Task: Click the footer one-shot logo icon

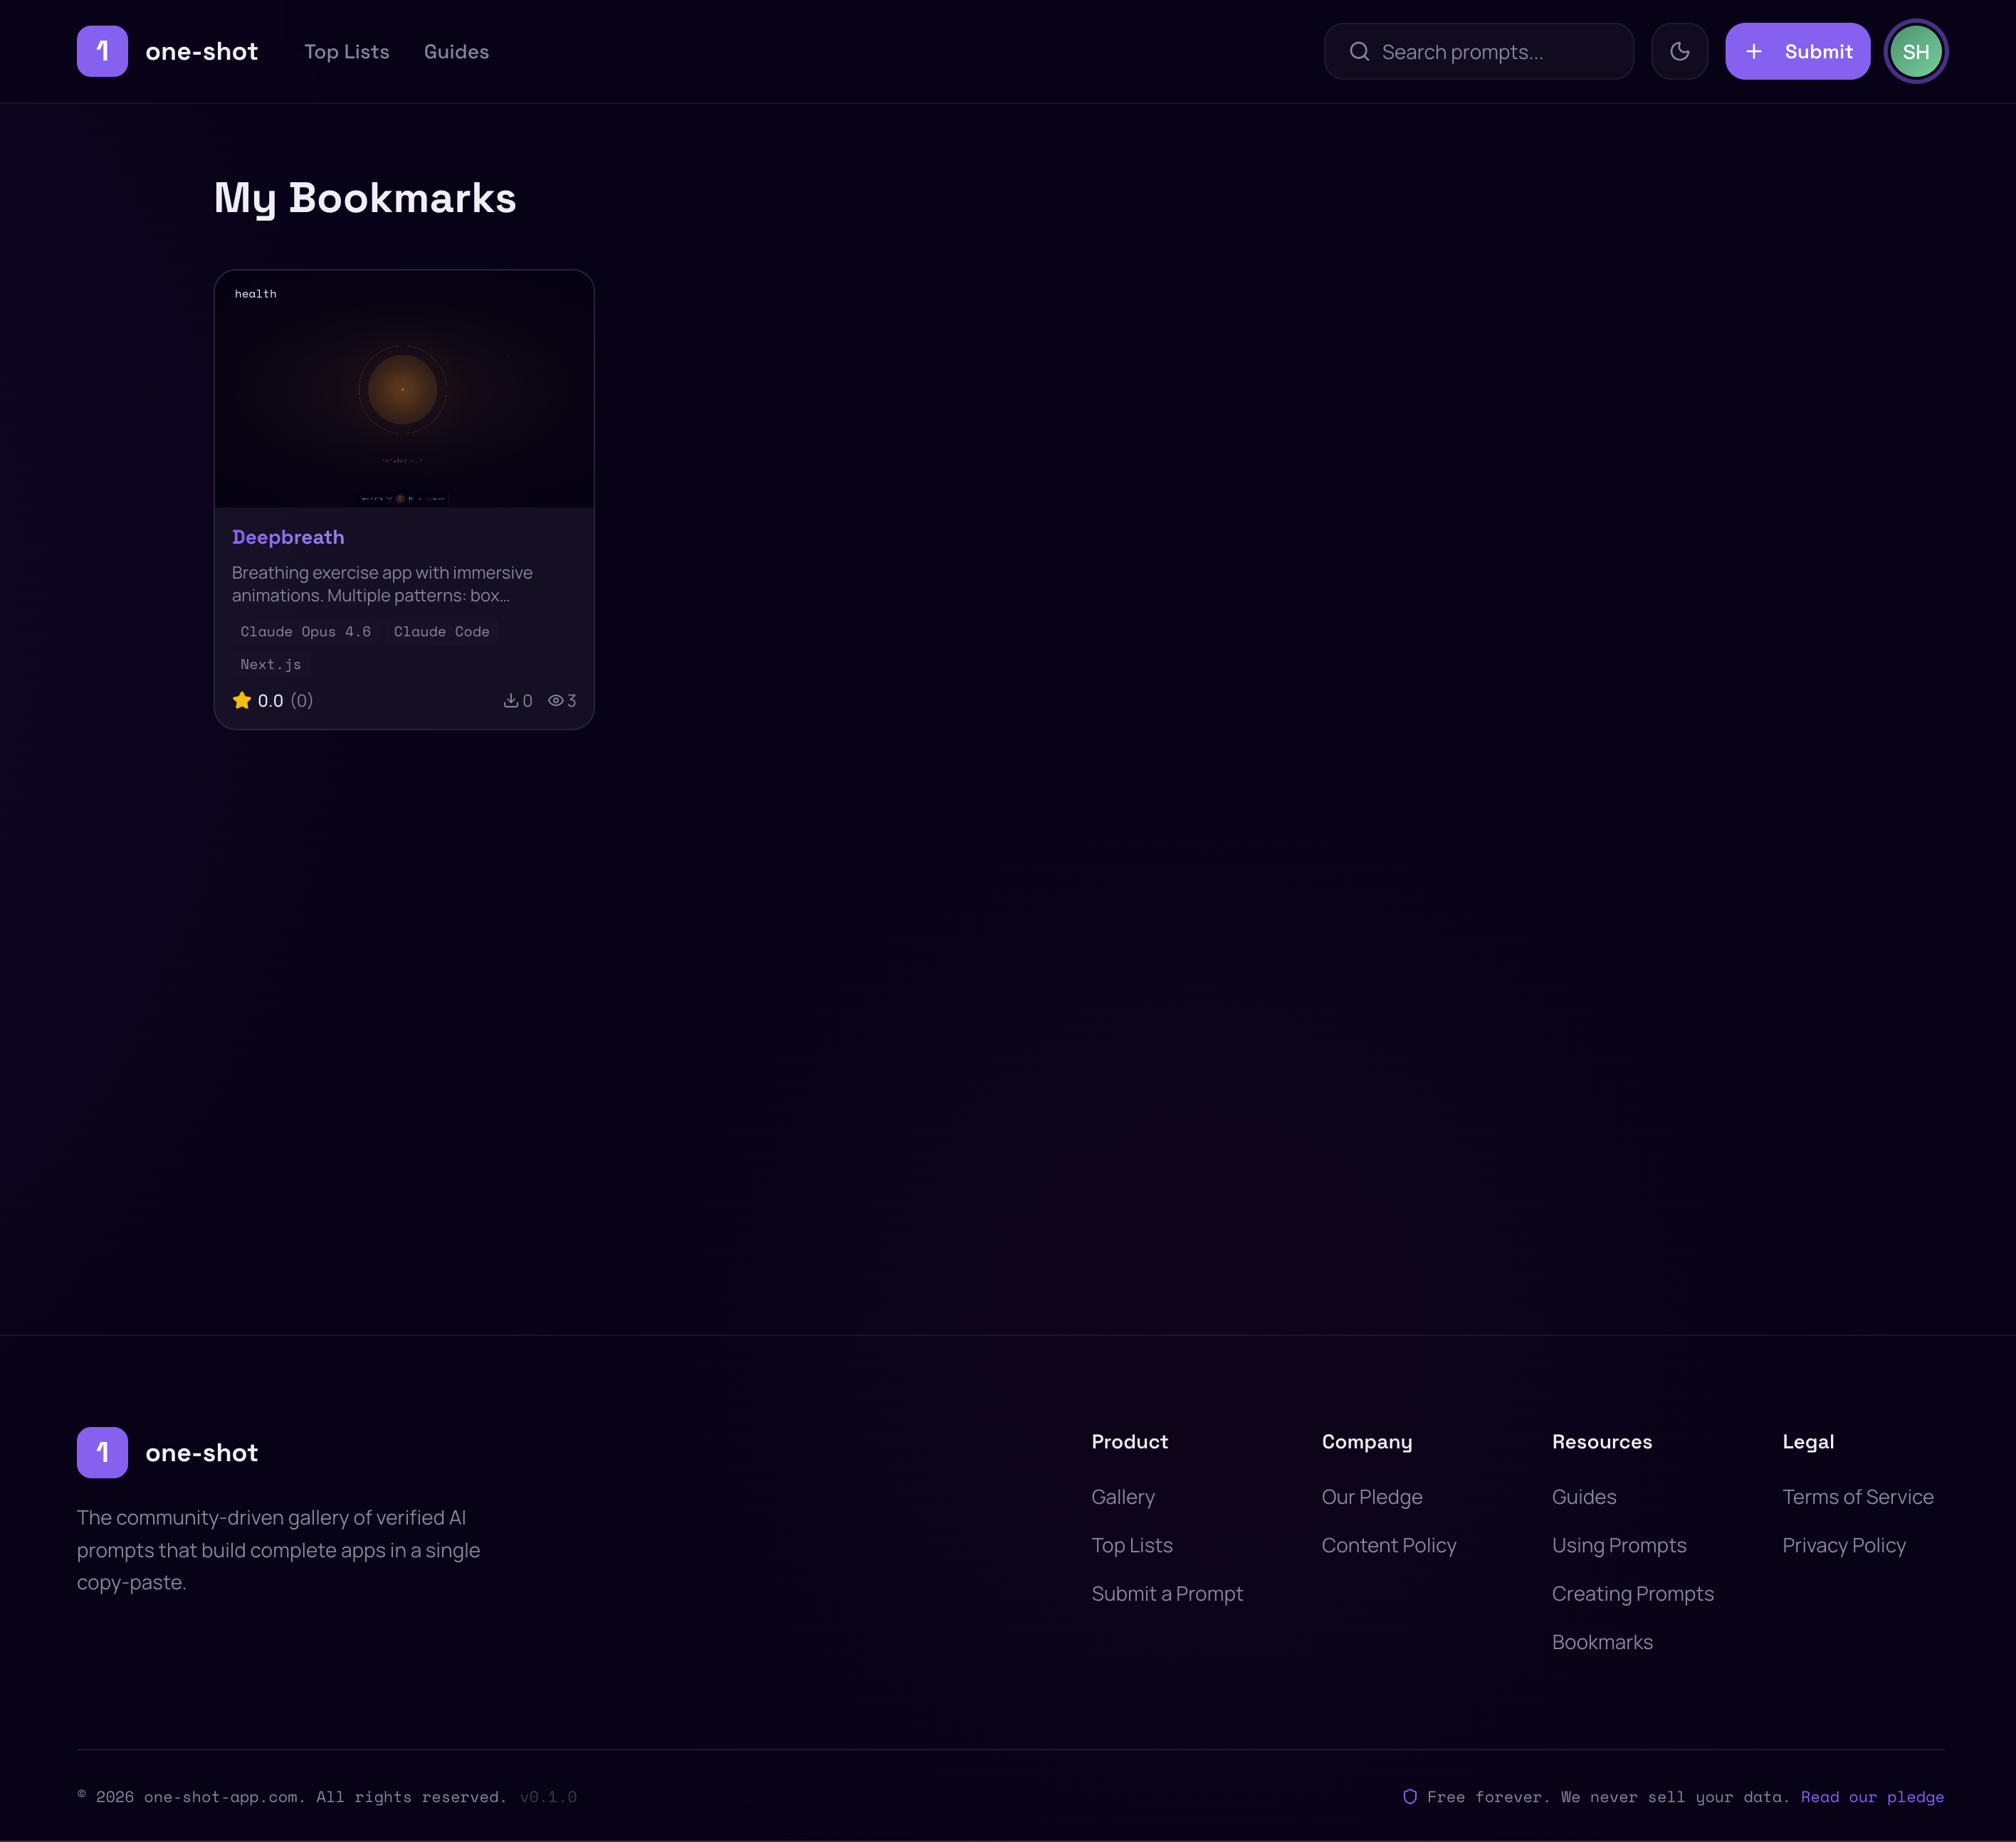Action: (102, 1452)
